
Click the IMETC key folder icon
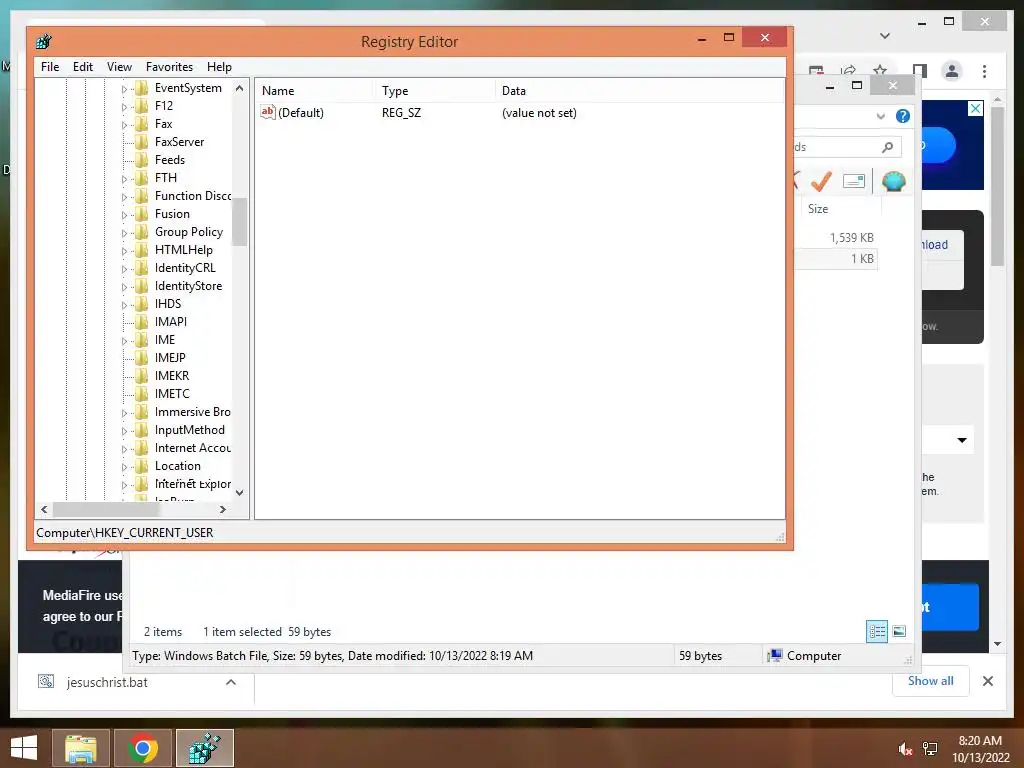(x=142, y=394)
